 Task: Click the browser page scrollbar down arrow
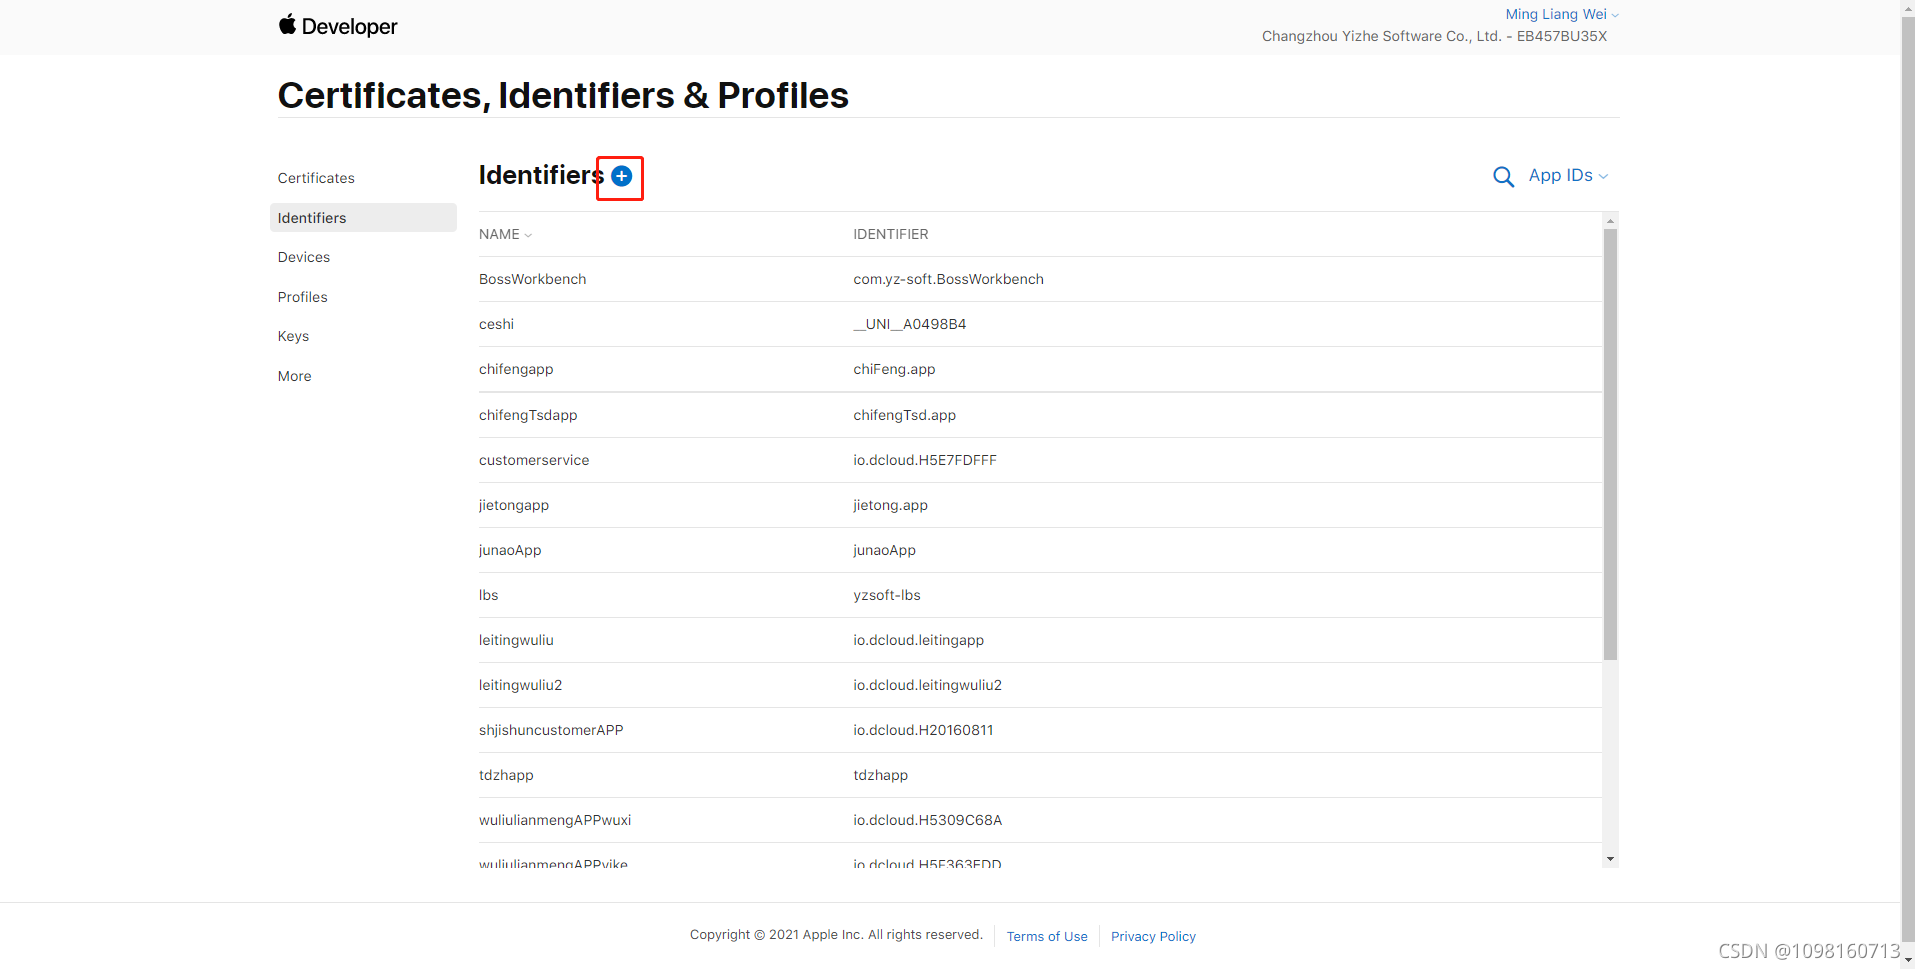click(1908, 960)
